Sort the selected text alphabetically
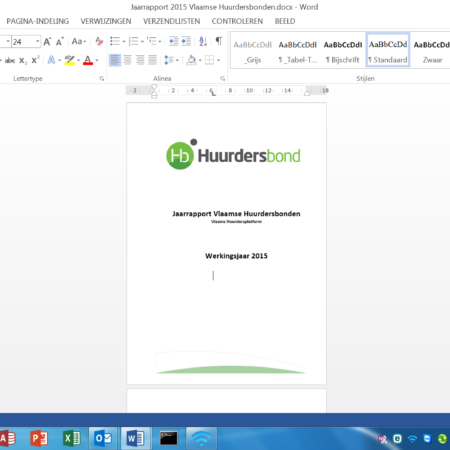The image size is (450, 450). 203,41
